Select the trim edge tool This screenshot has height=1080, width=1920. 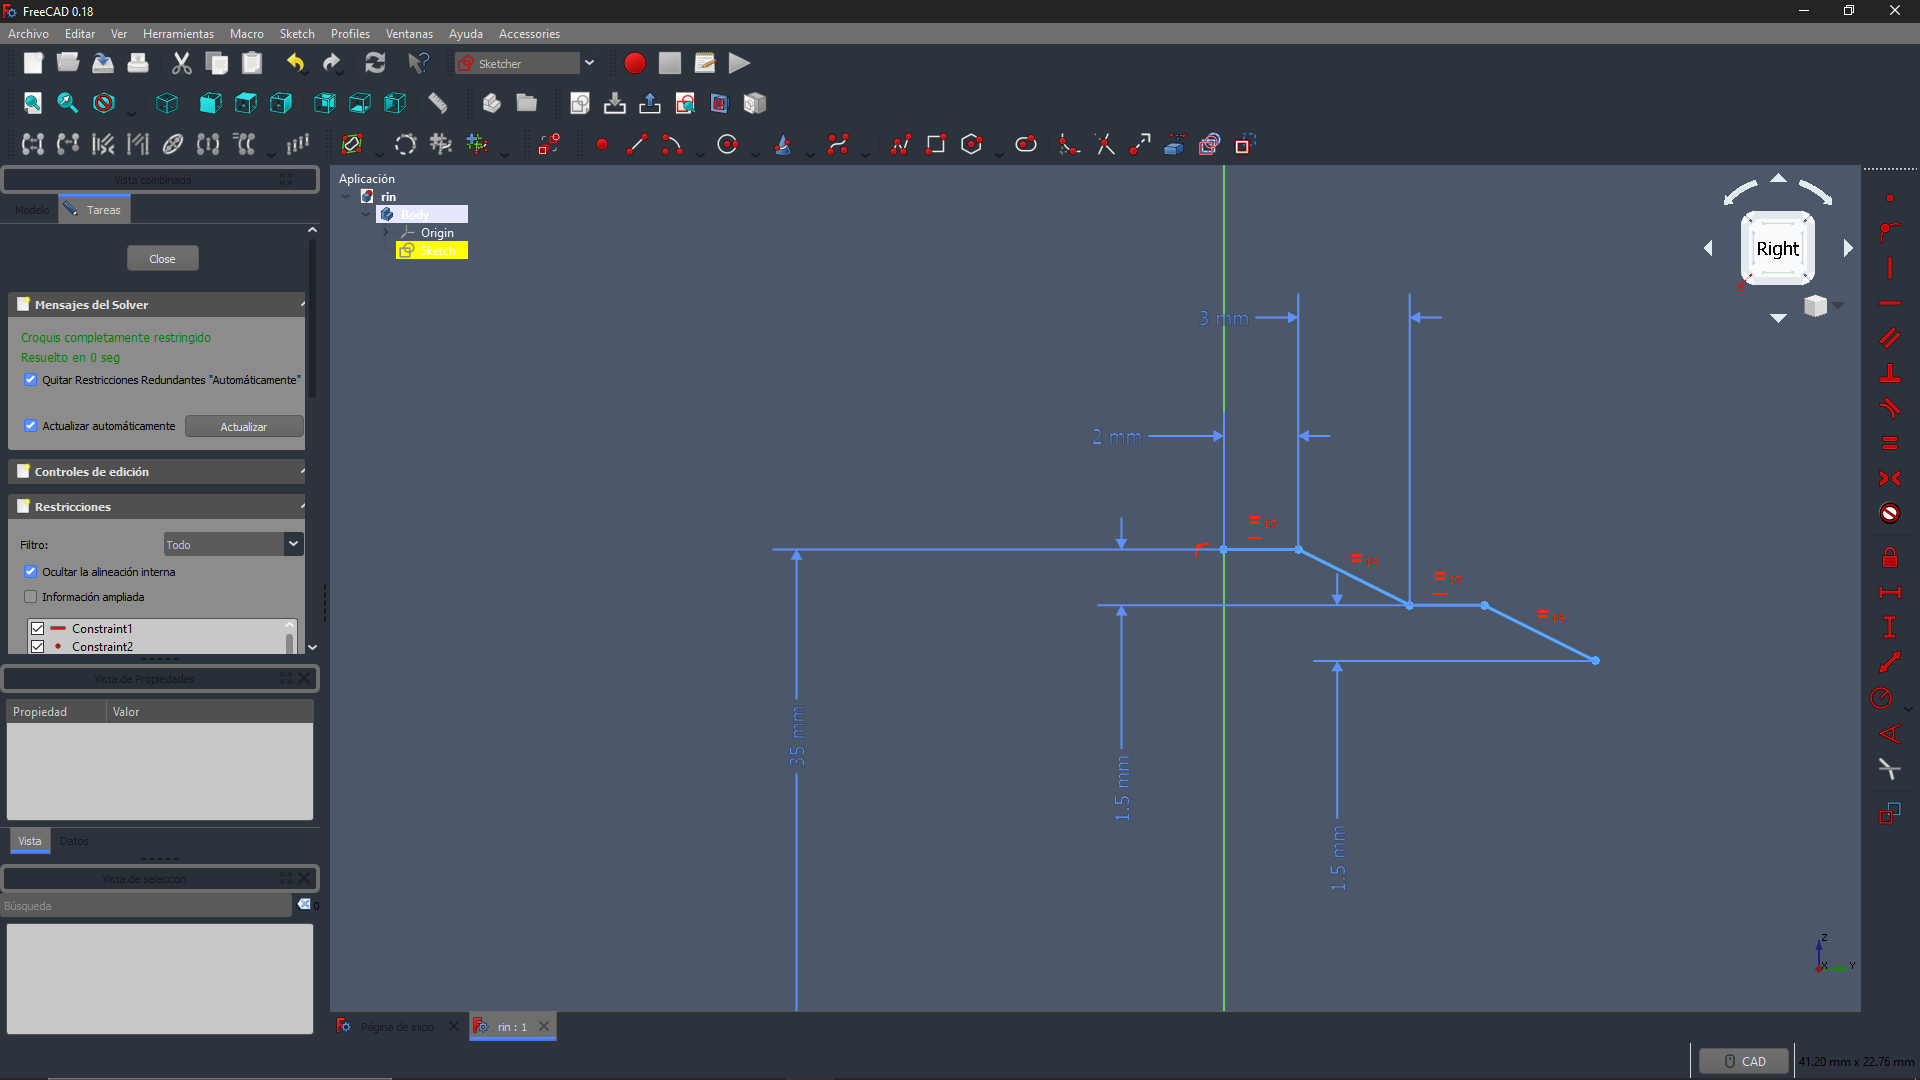[1105, 145]
